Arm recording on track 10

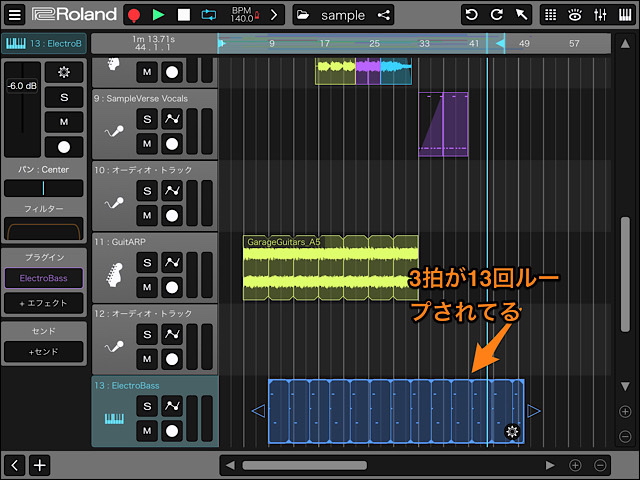click(x=172, y=215)
